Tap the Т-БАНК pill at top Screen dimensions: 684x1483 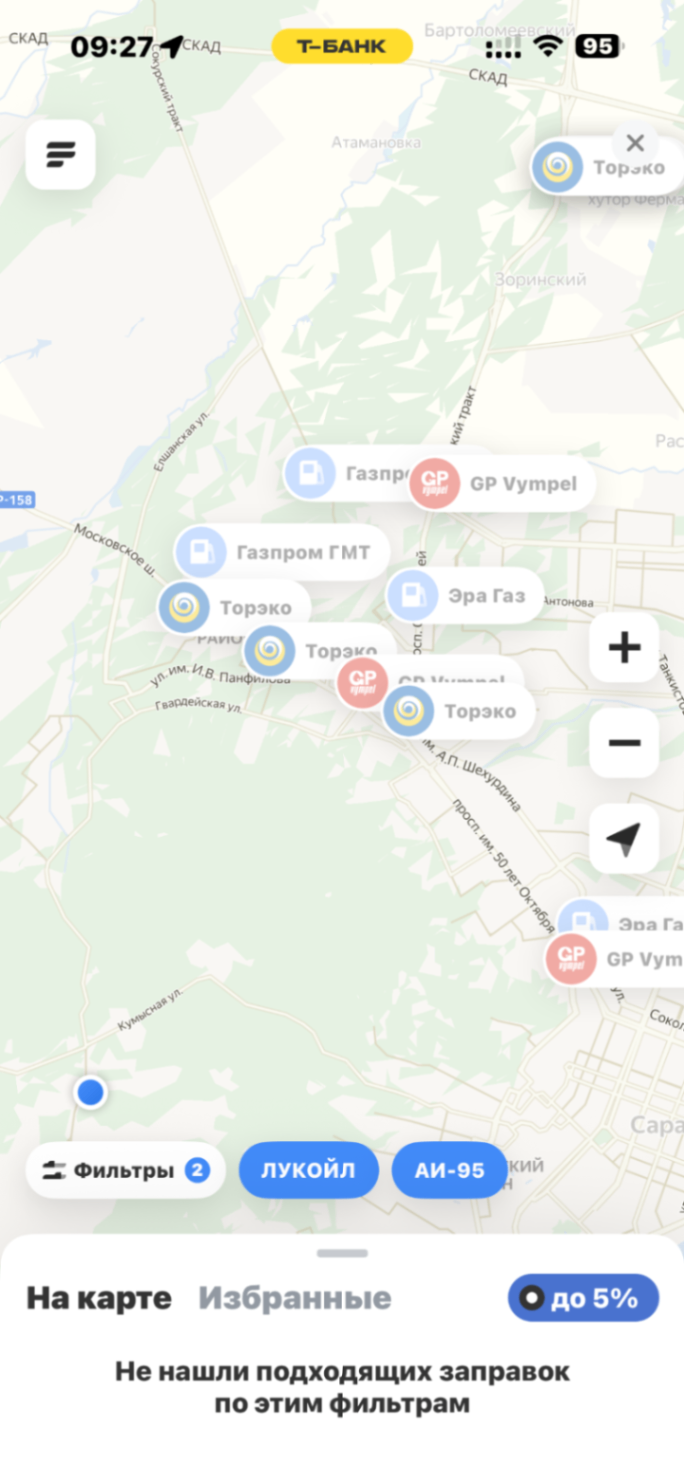click(342, 47)
